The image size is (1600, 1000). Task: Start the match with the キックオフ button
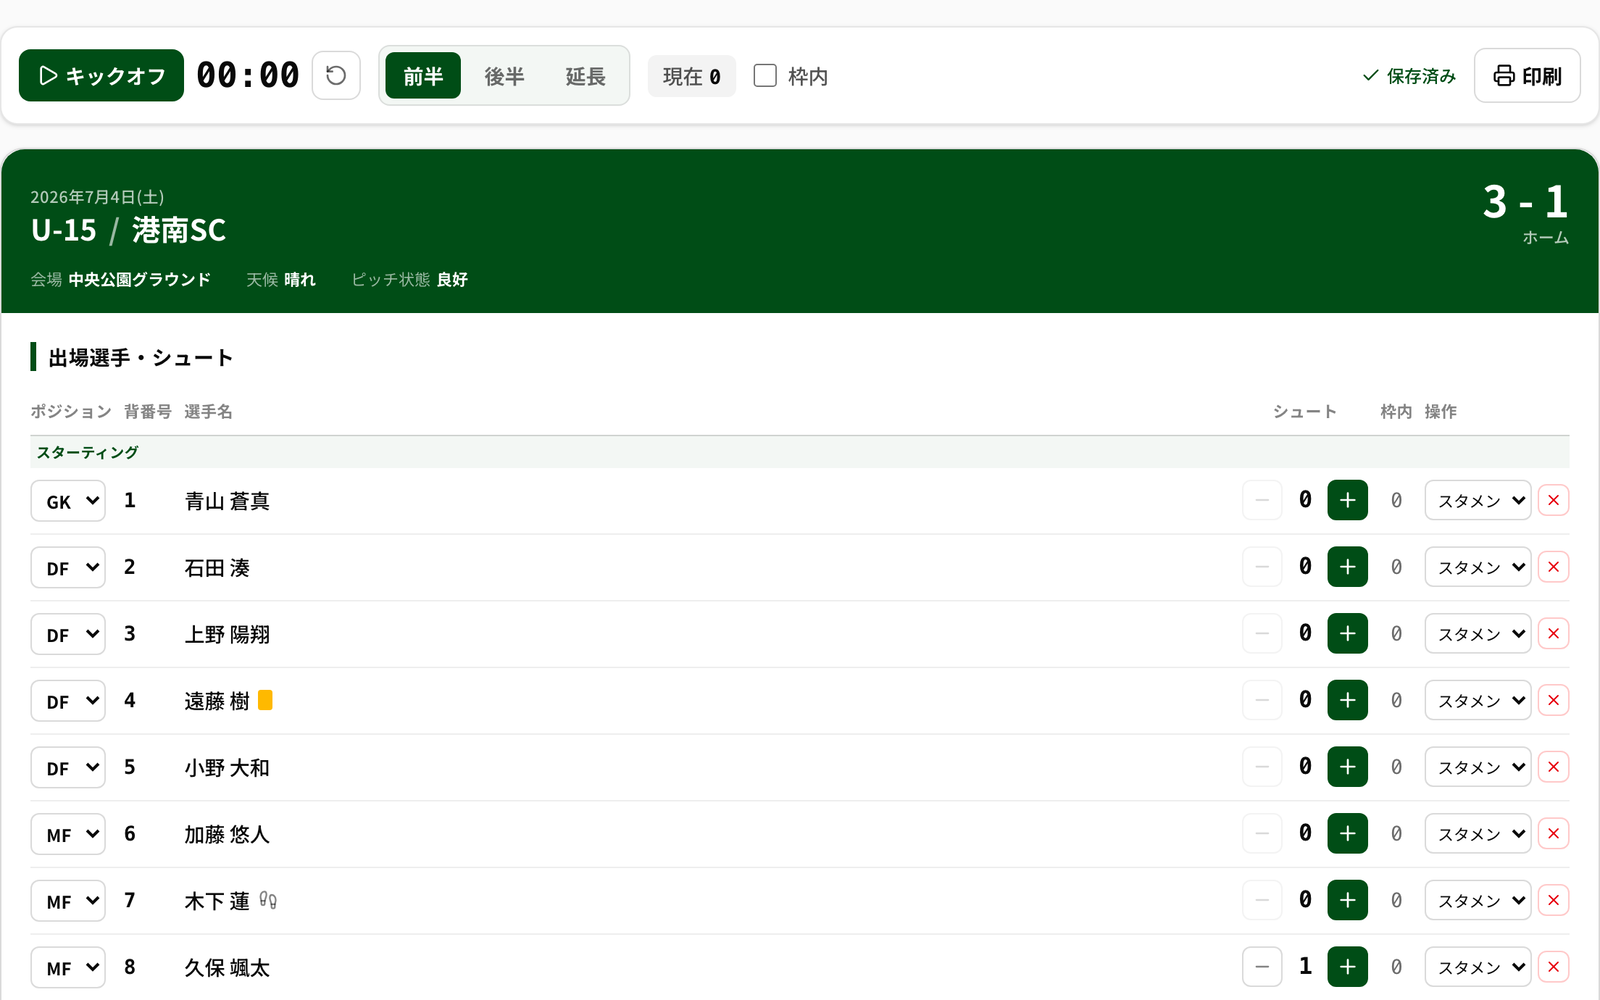101,76
